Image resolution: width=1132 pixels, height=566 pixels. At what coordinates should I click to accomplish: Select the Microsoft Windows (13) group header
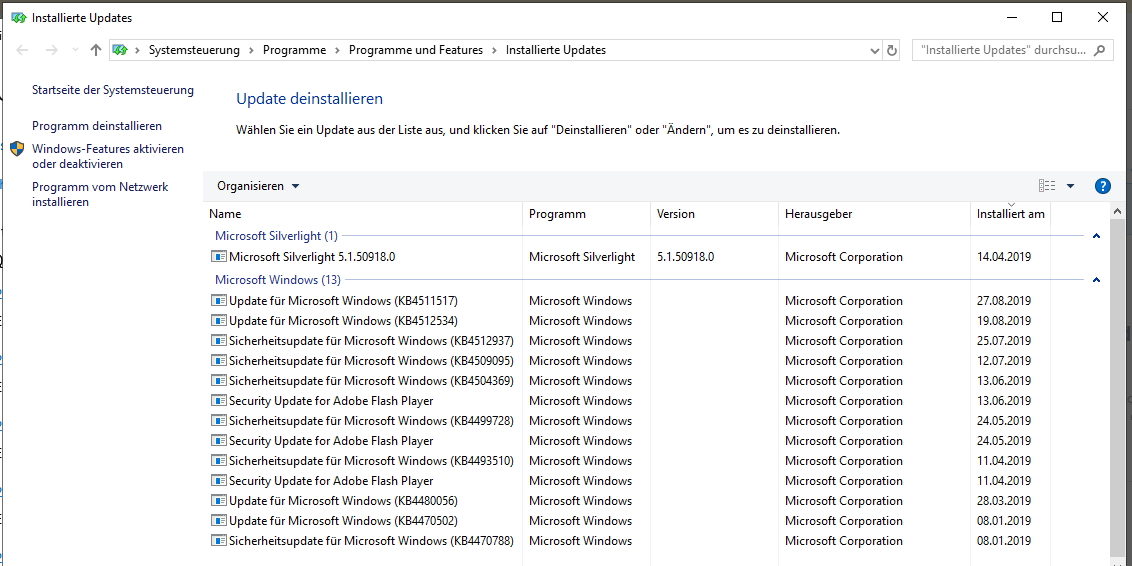pos(277,279)
